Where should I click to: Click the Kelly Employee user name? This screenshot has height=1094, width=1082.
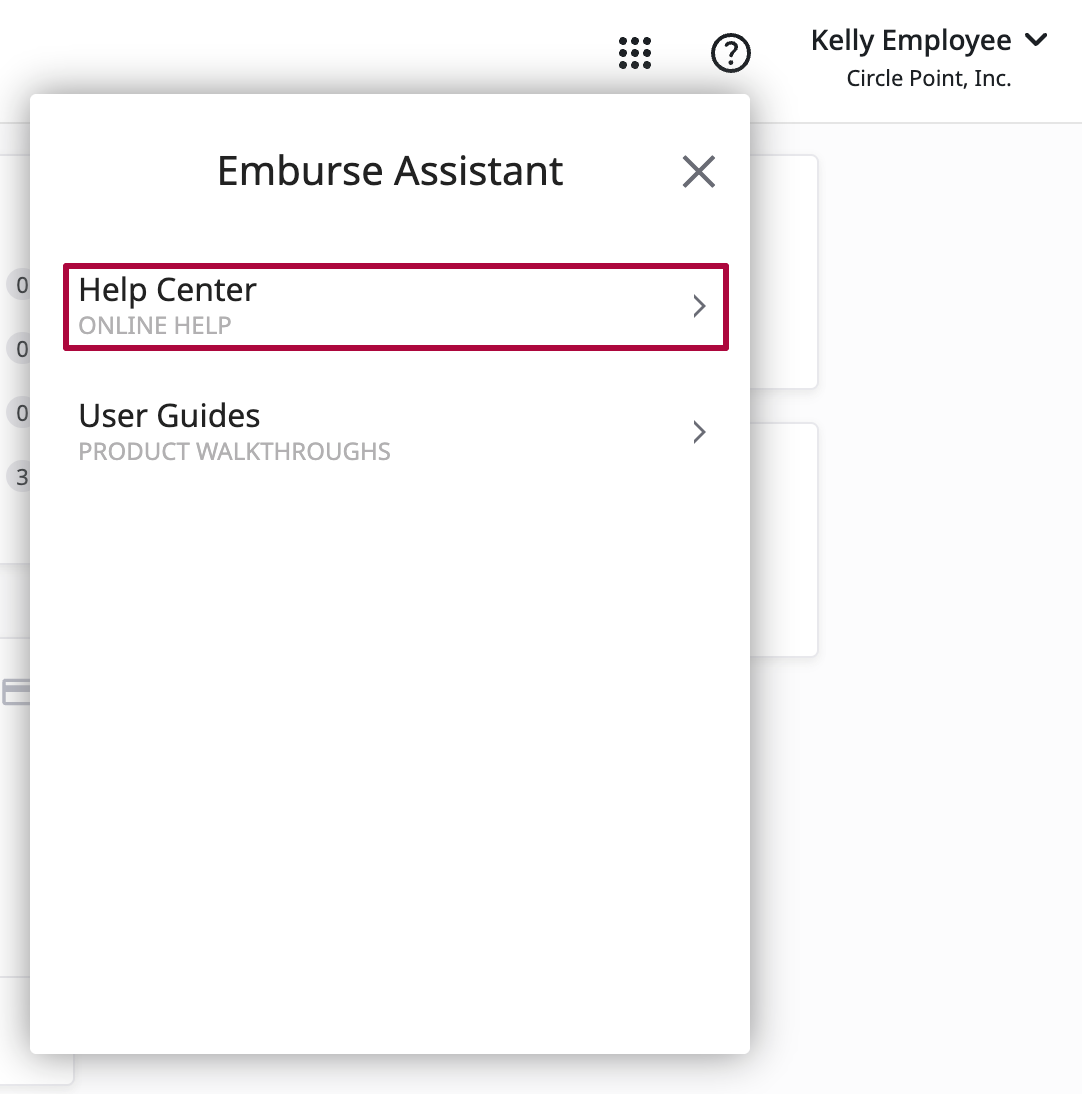(910, 41)
